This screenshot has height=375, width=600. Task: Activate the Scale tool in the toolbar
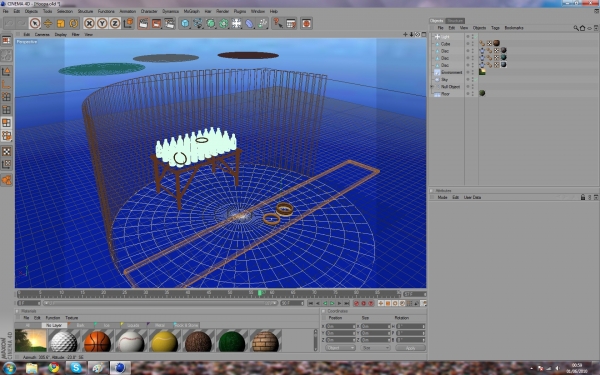[60, 23]
